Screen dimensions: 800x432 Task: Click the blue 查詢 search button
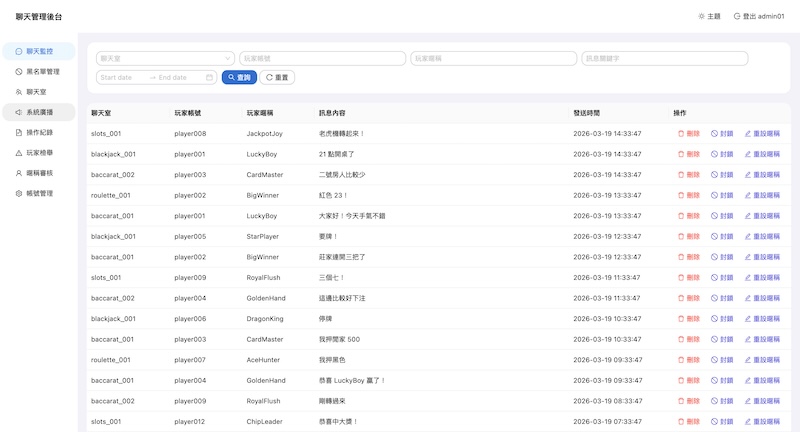click(x=239, y=78)
